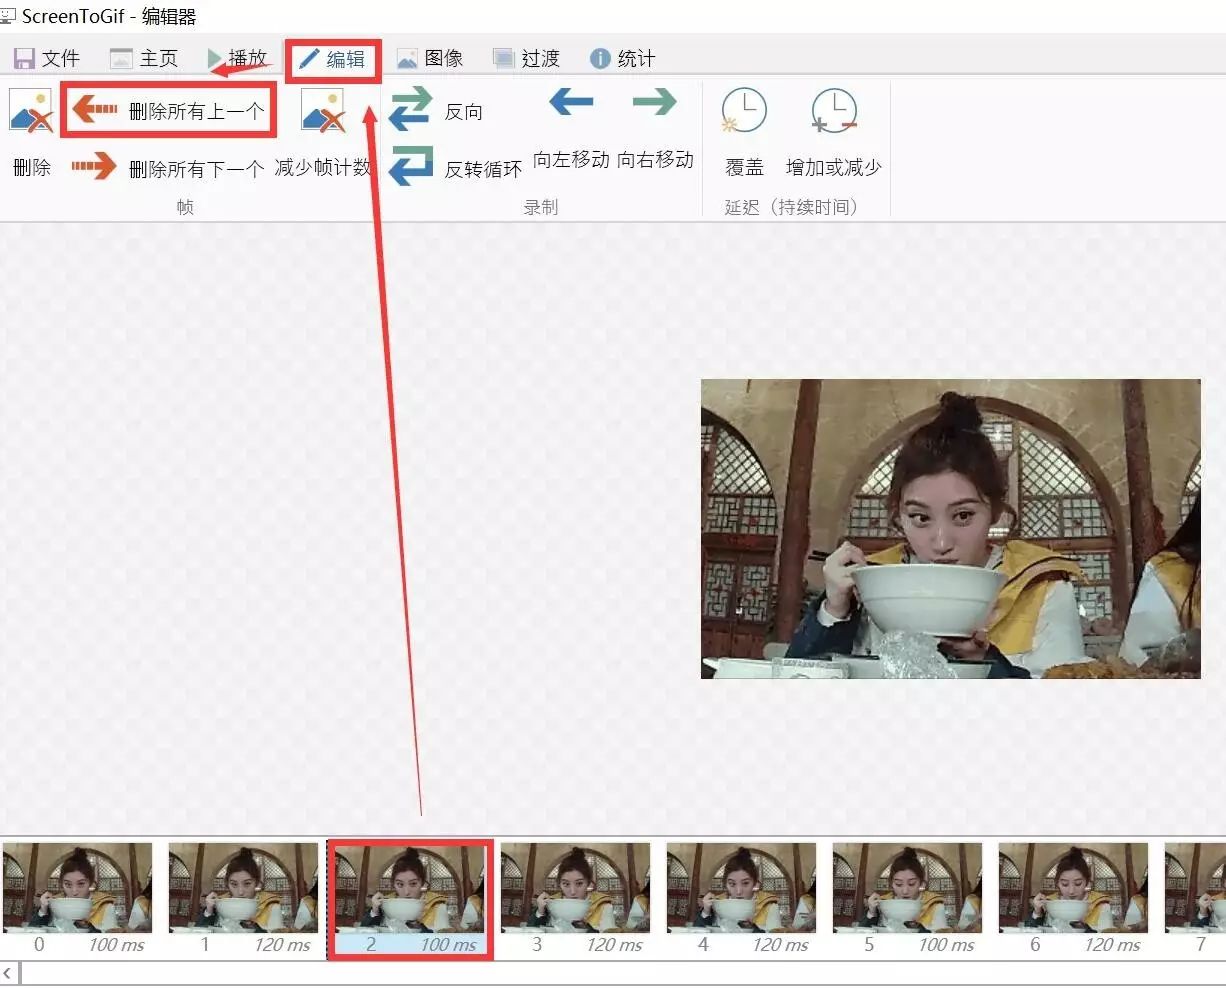Click the 100 ms delay under frame 0
This screenshot has height=988, width=1226.
pos(116,945)
